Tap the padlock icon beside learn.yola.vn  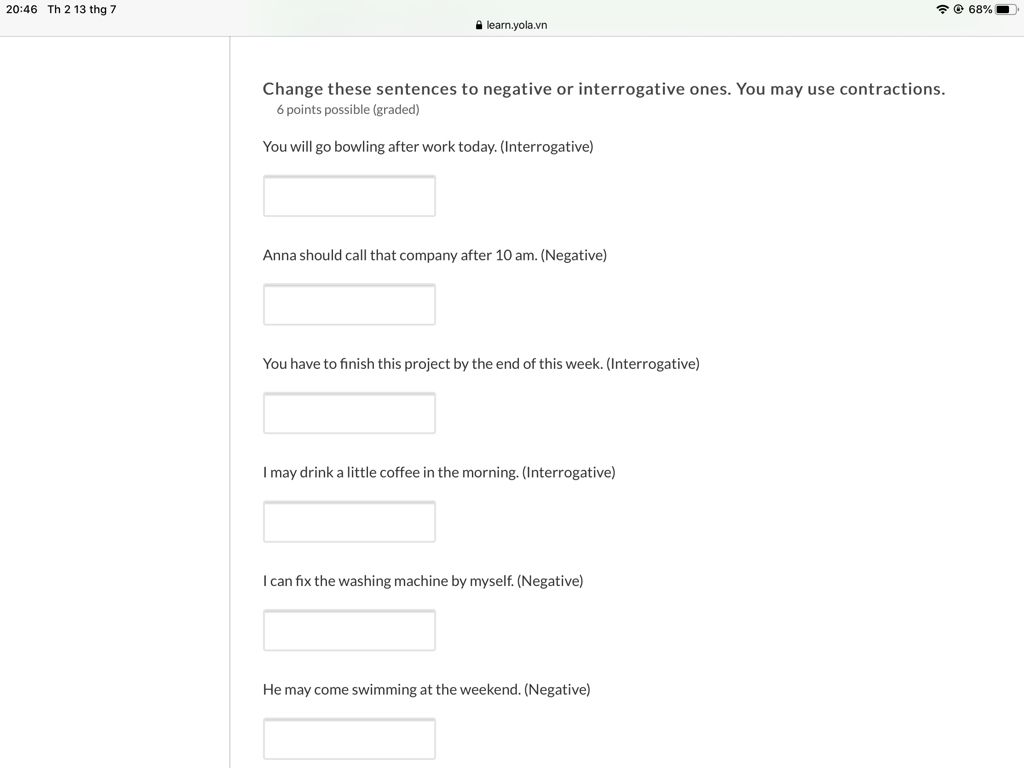click(479, 25)
